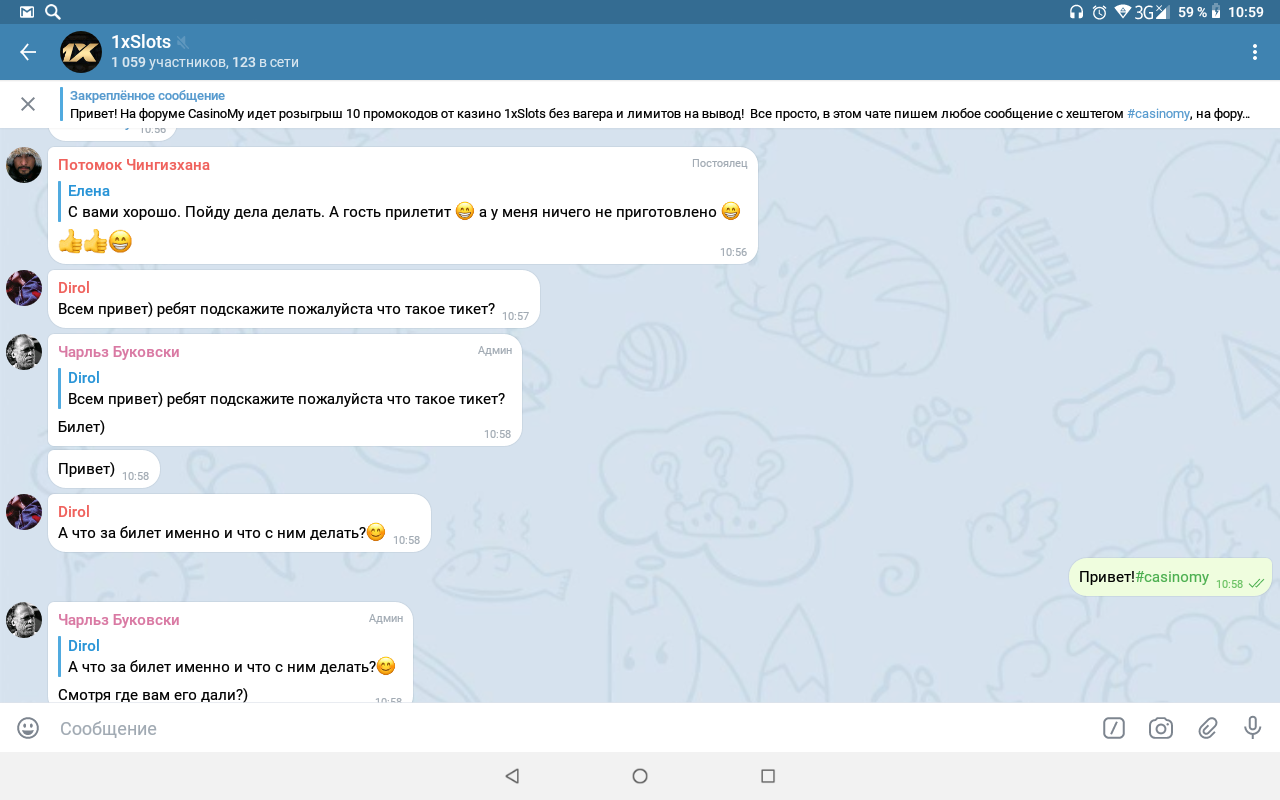The height and width of the screenshot is (800, 1280).
Task: Tap the mail notification icon in status bar
Action: tap(26, 12)
